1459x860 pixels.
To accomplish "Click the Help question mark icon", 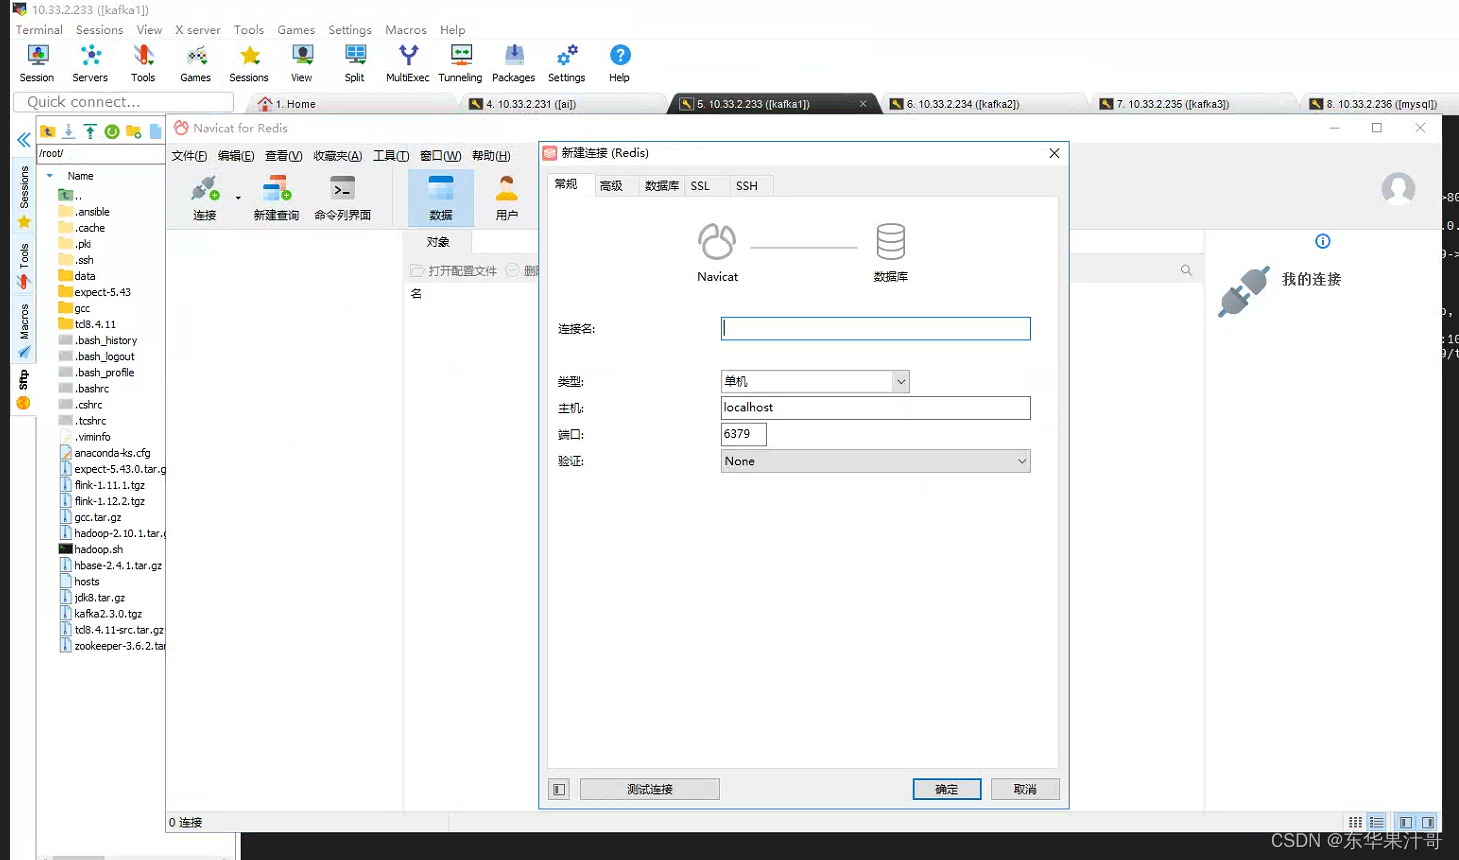I will 620,55.
